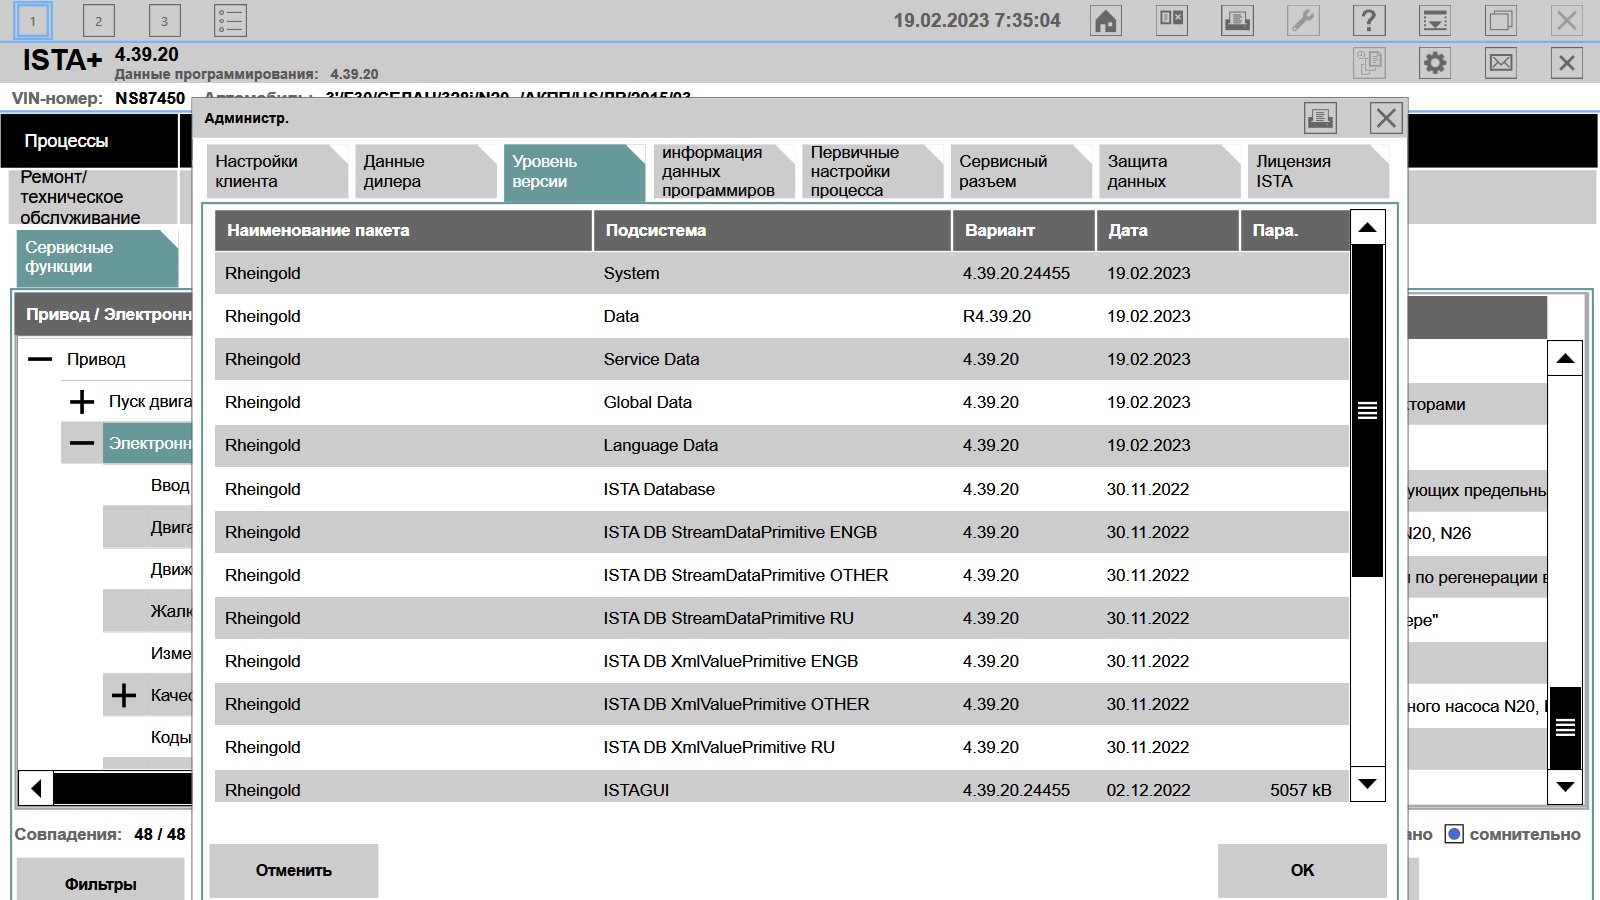Select the Service Data row
Viewport: 1600px width, 900px height.
click(x=782, y=359)
